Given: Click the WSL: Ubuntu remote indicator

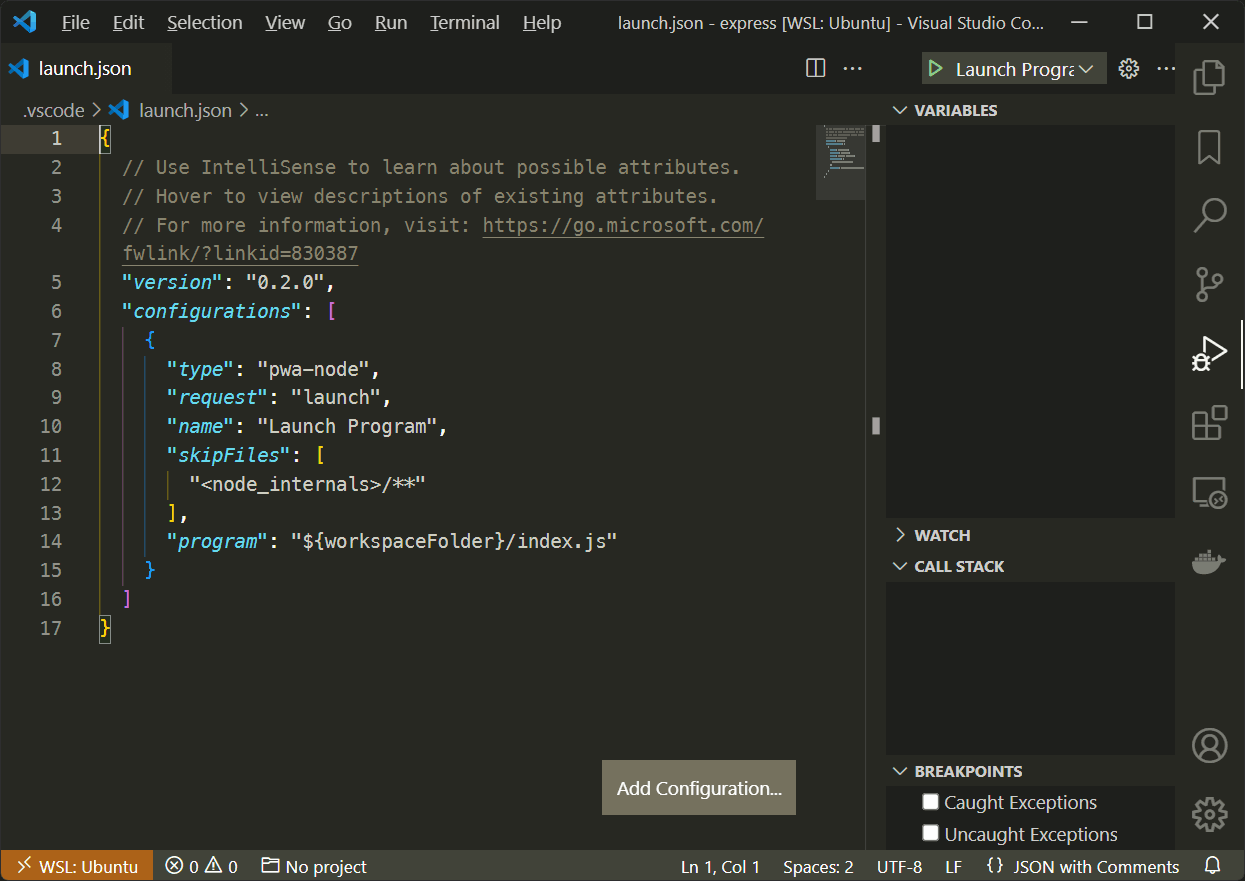Looking at the screenshot, I should pyautogui.click(x=77, y=866).
